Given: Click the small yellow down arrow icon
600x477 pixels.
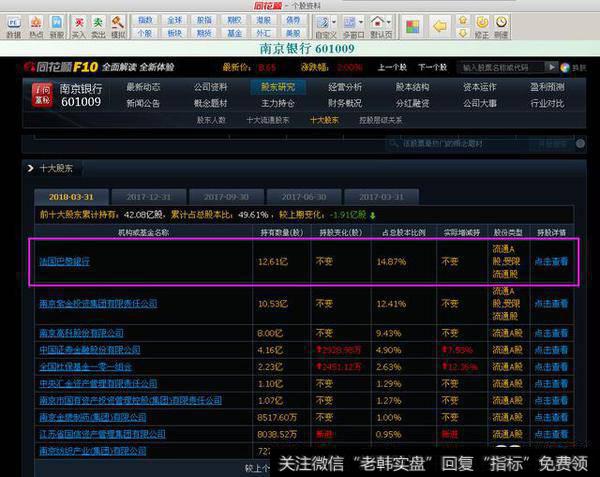Looking at the screenshot, I should point(463,33).
